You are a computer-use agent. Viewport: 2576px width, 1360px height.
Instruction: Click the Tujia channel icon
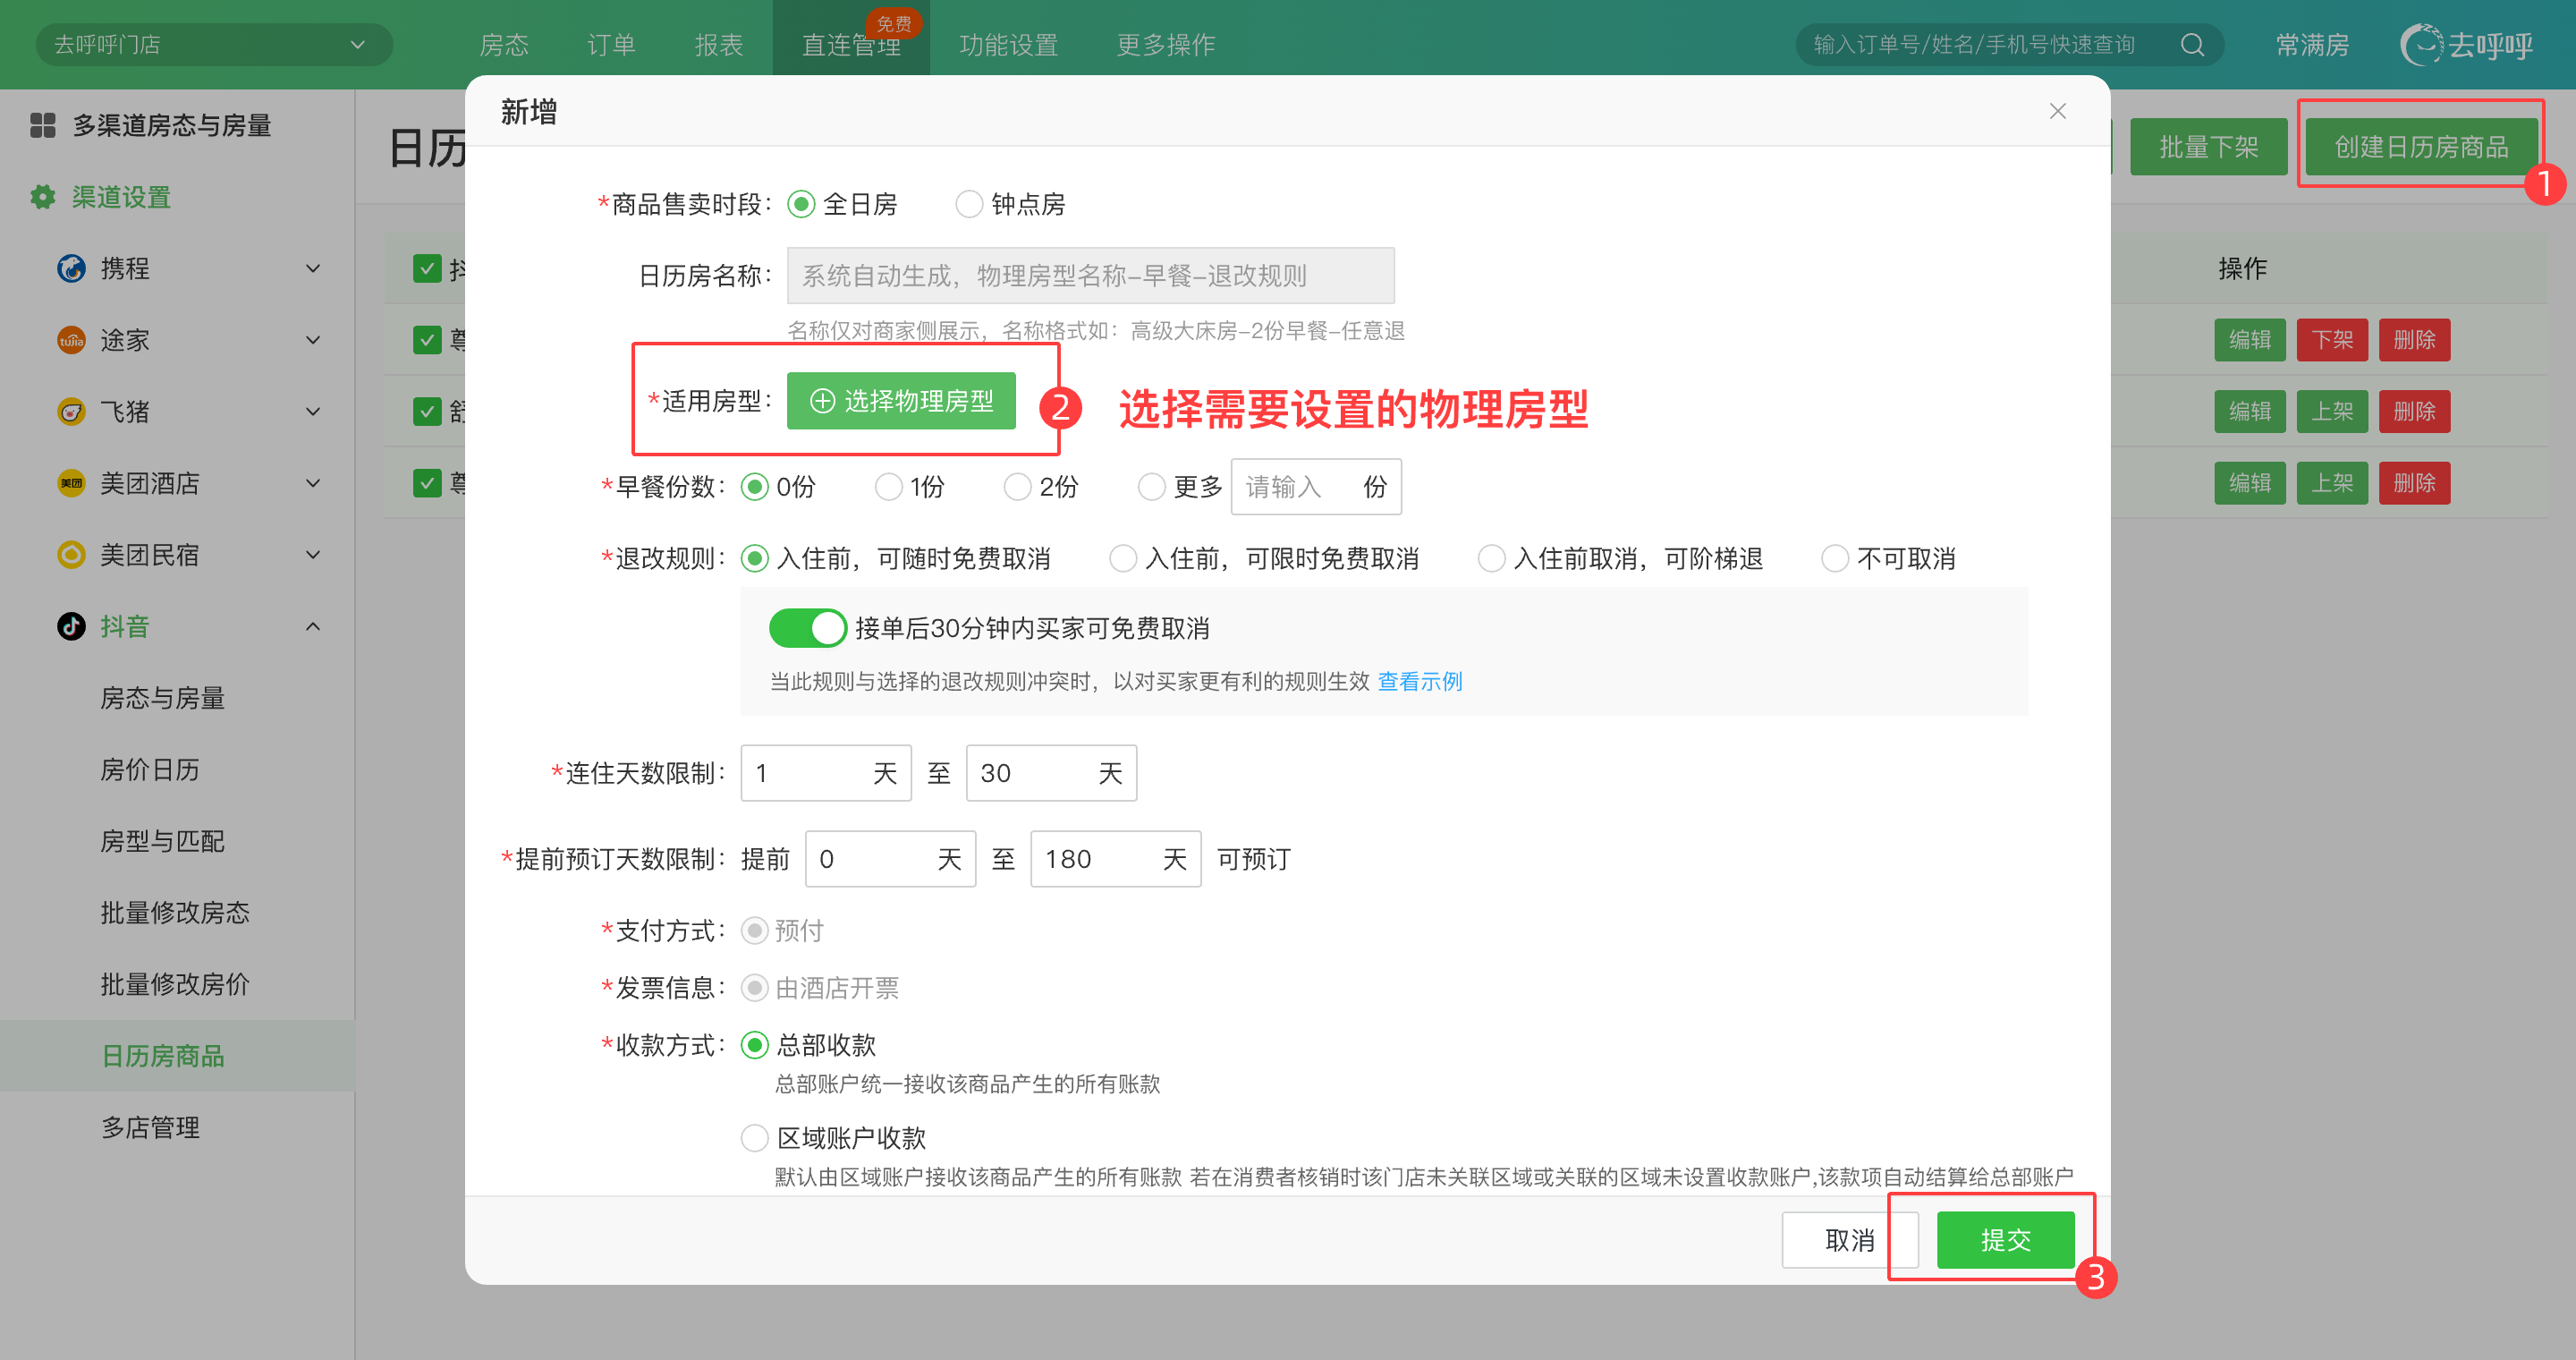tap(71, 340)
